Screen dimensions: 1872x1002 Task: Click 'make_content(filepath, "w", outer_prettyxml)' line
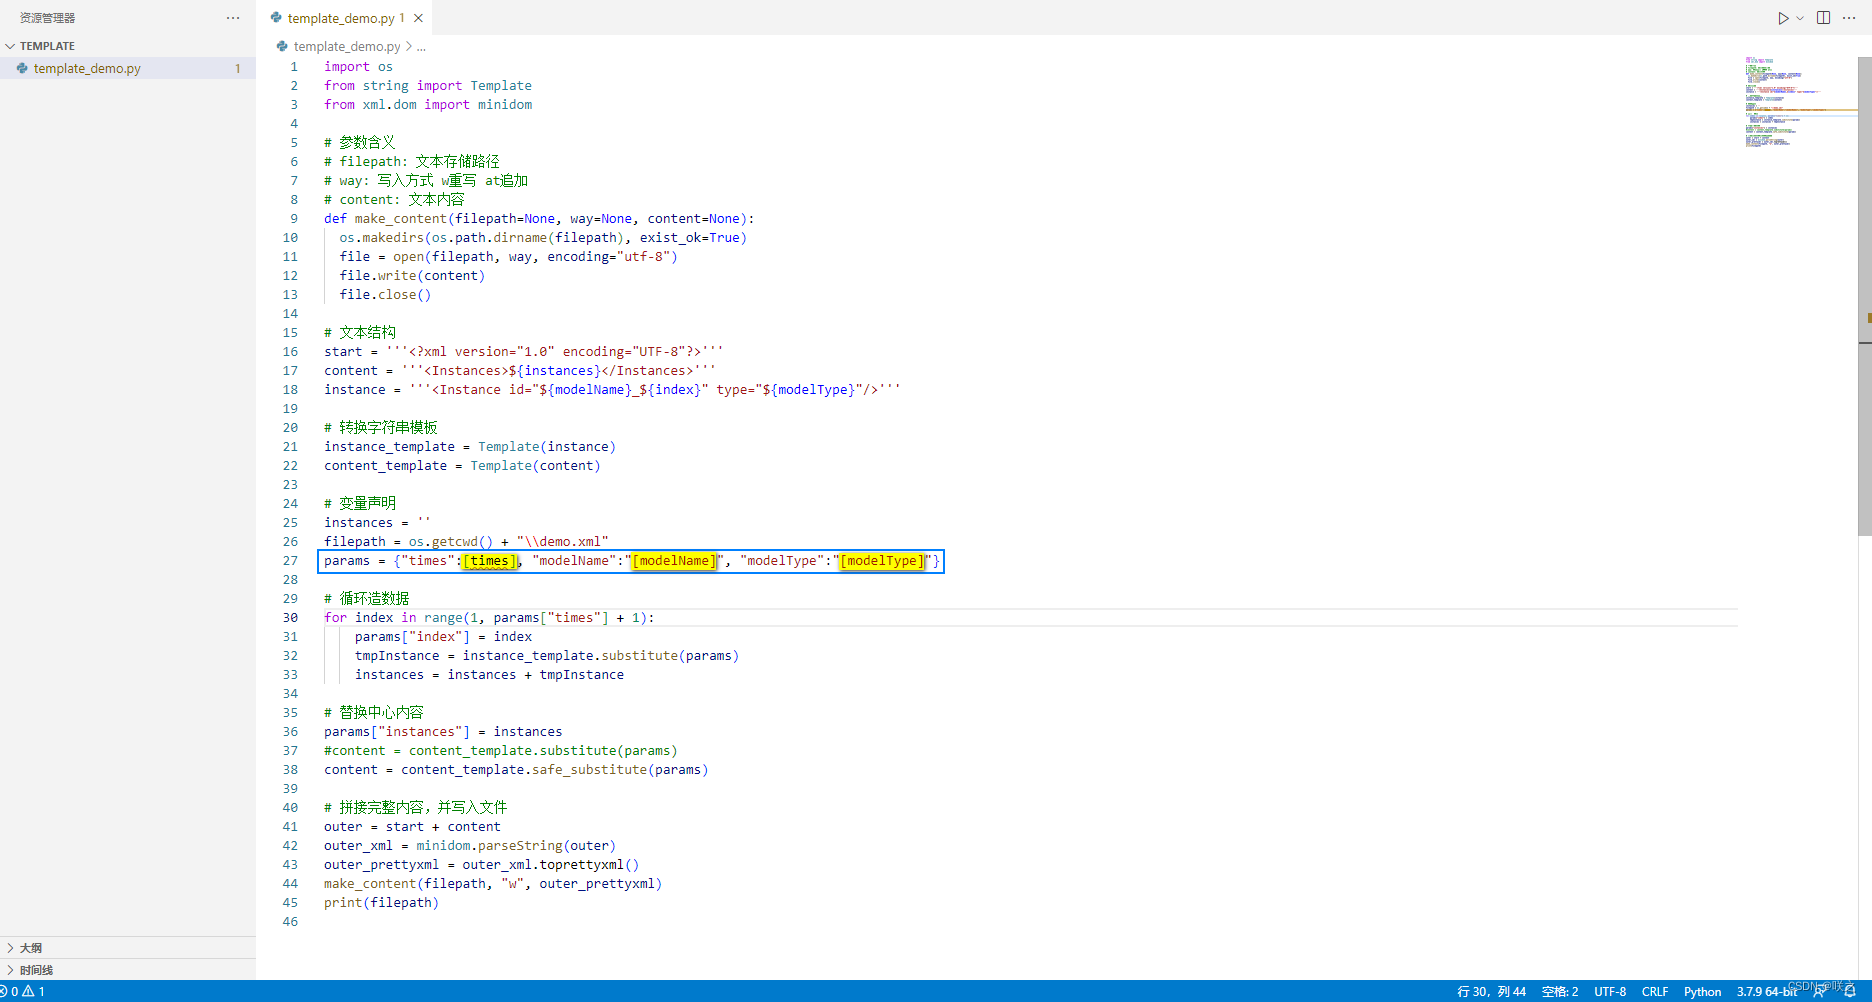pyautogui.click(x=493, y=883)
